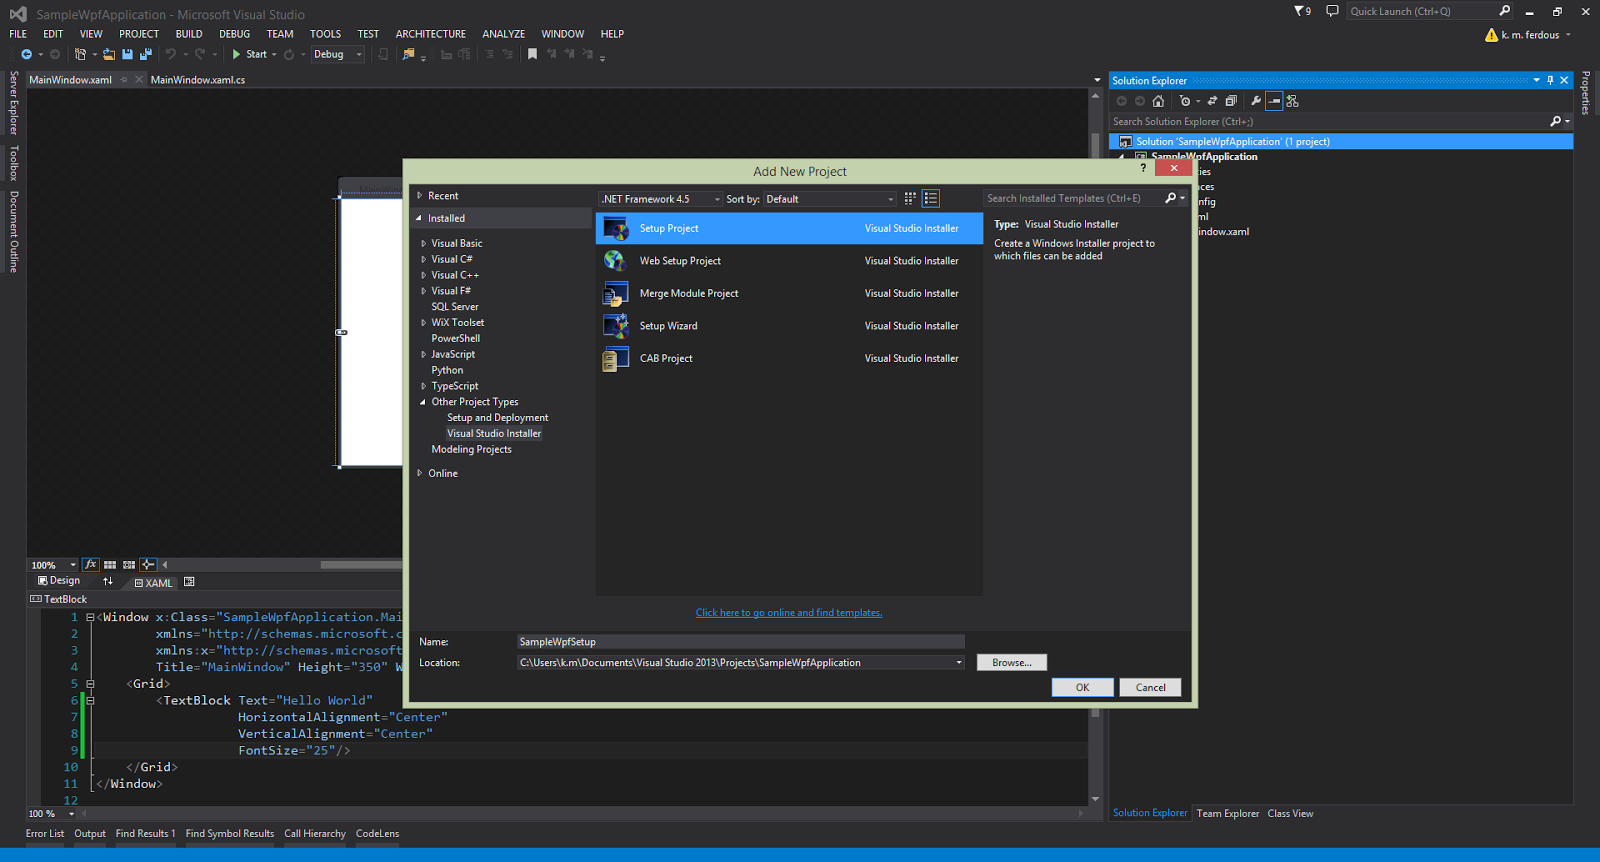Viewport: 1600px width, 862px height.
Task: Click the Open File folder icon
Action: 109,54
